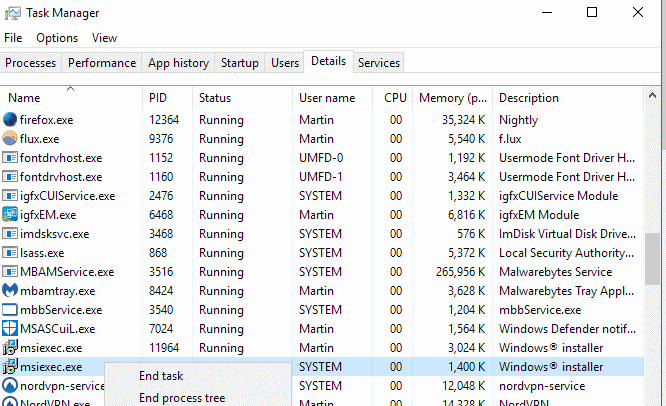Click the igfxEM Module description
Image resolution: width=666 pixels, height=406 pixels.
point(539,215)
